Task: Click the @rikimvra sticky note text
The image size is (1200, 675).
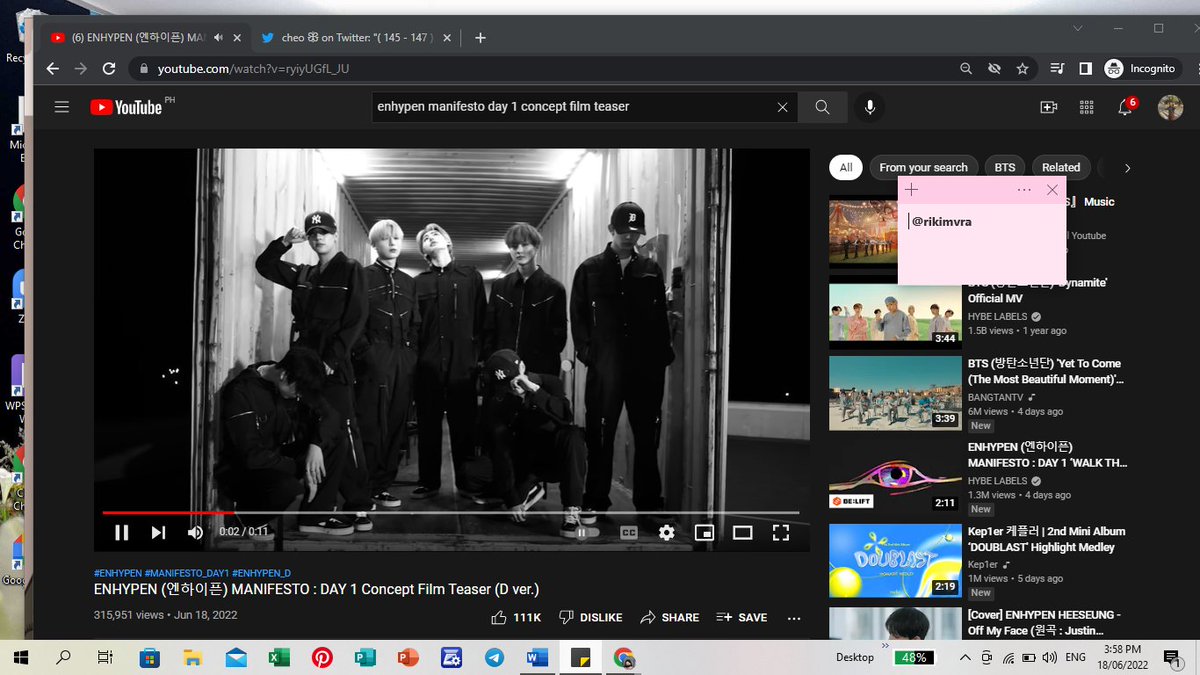Action: (x=941, y=222)
